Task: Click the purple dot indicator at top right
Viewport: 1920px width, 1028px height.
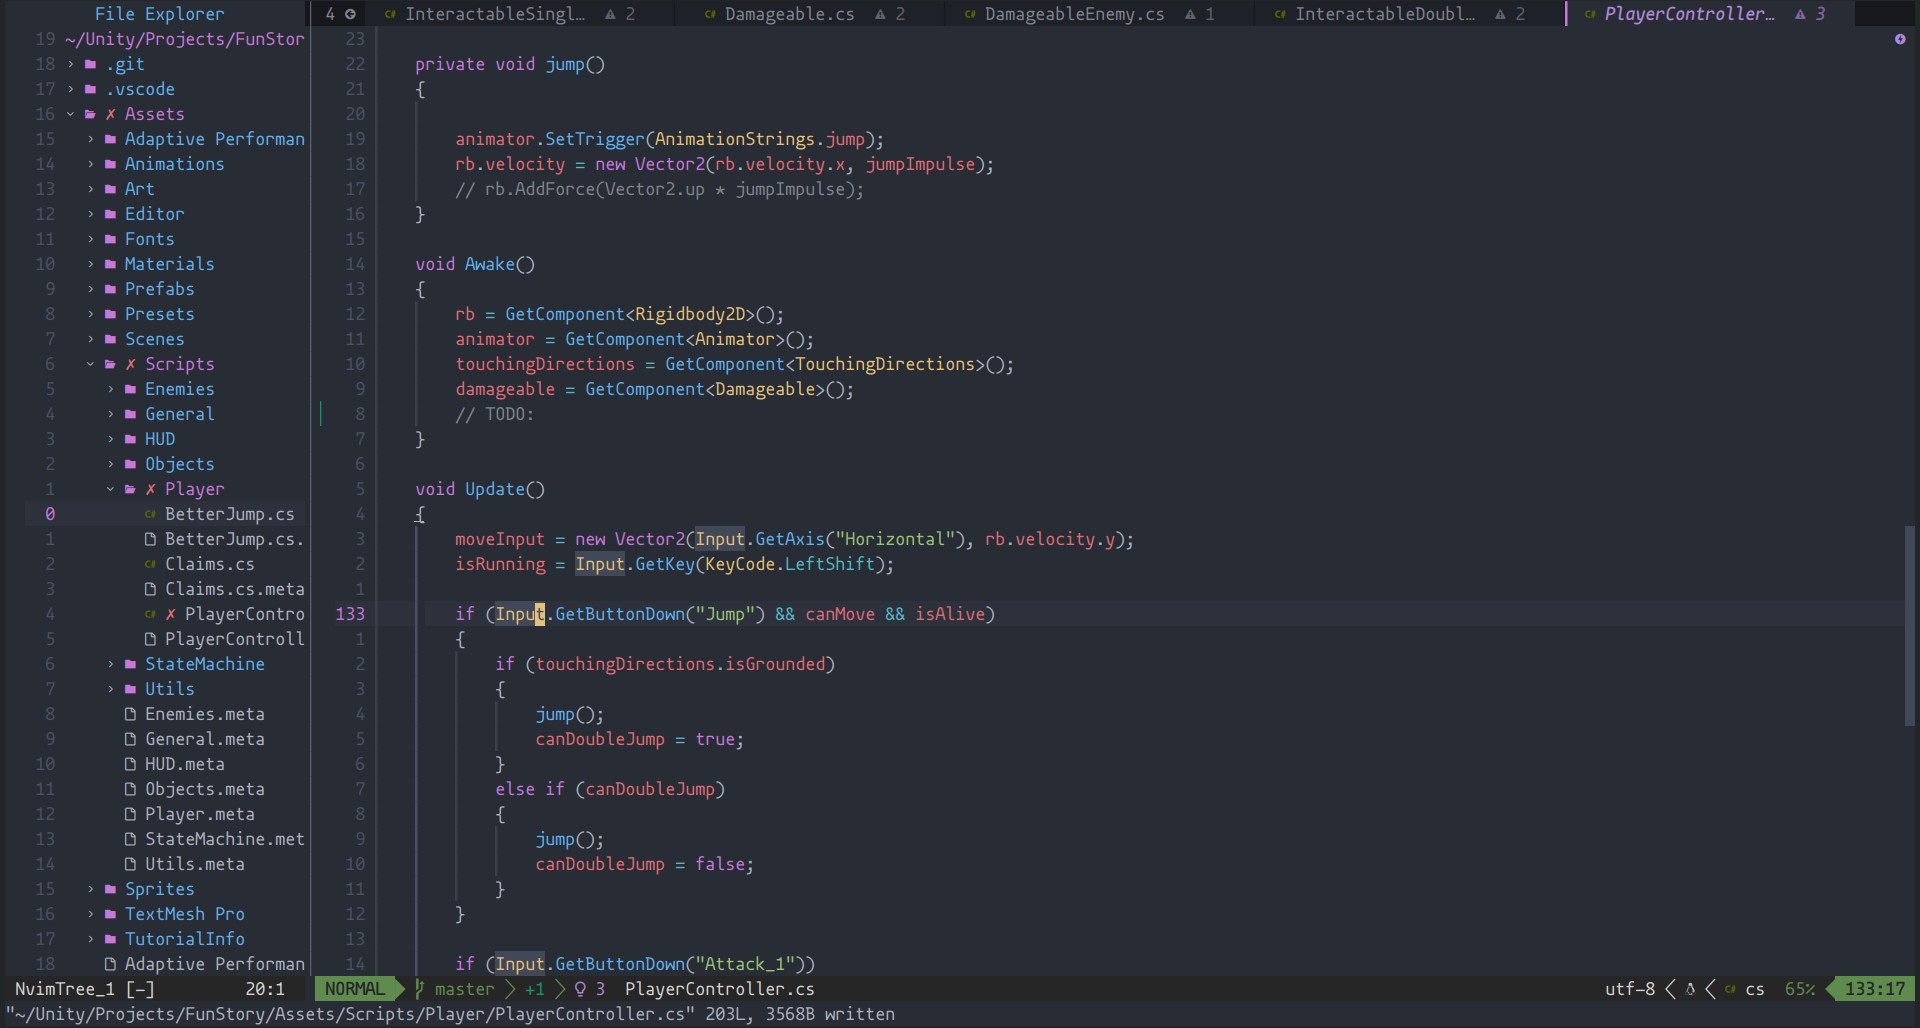Action: point(1899,39)
